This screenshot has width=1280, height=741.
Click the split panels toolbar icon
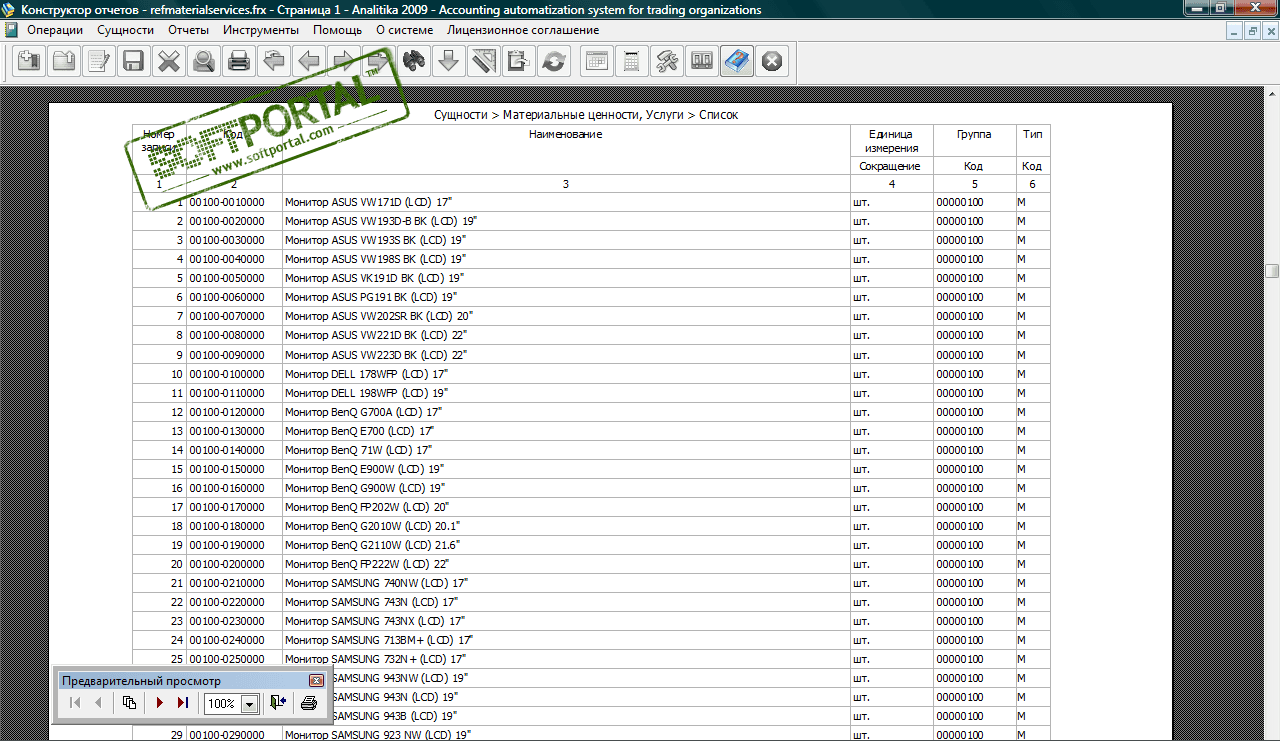pos(702,62)
